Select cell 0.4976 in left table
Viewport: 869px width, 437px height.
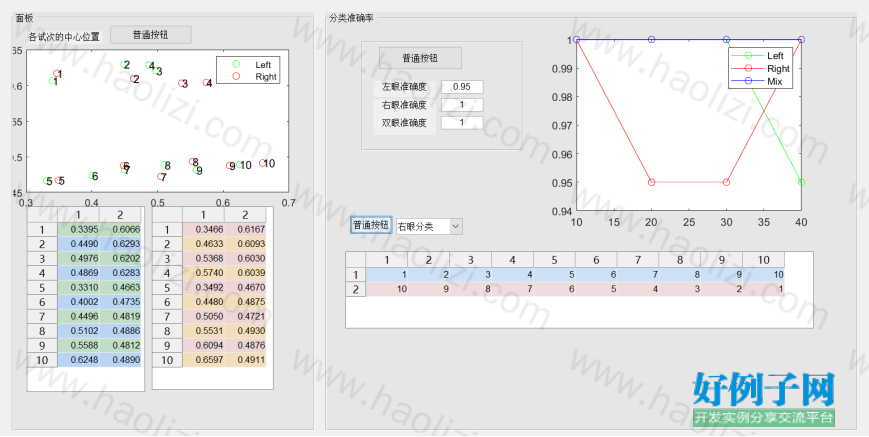[x=78, y=258]
